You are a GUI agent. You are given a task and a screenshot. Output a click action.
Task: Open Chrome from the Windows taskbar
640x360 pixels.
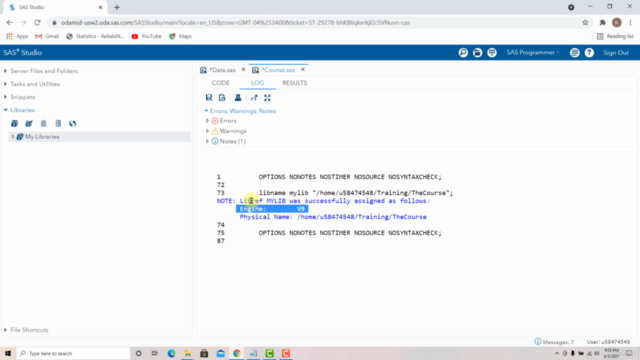tap(237, 353)
